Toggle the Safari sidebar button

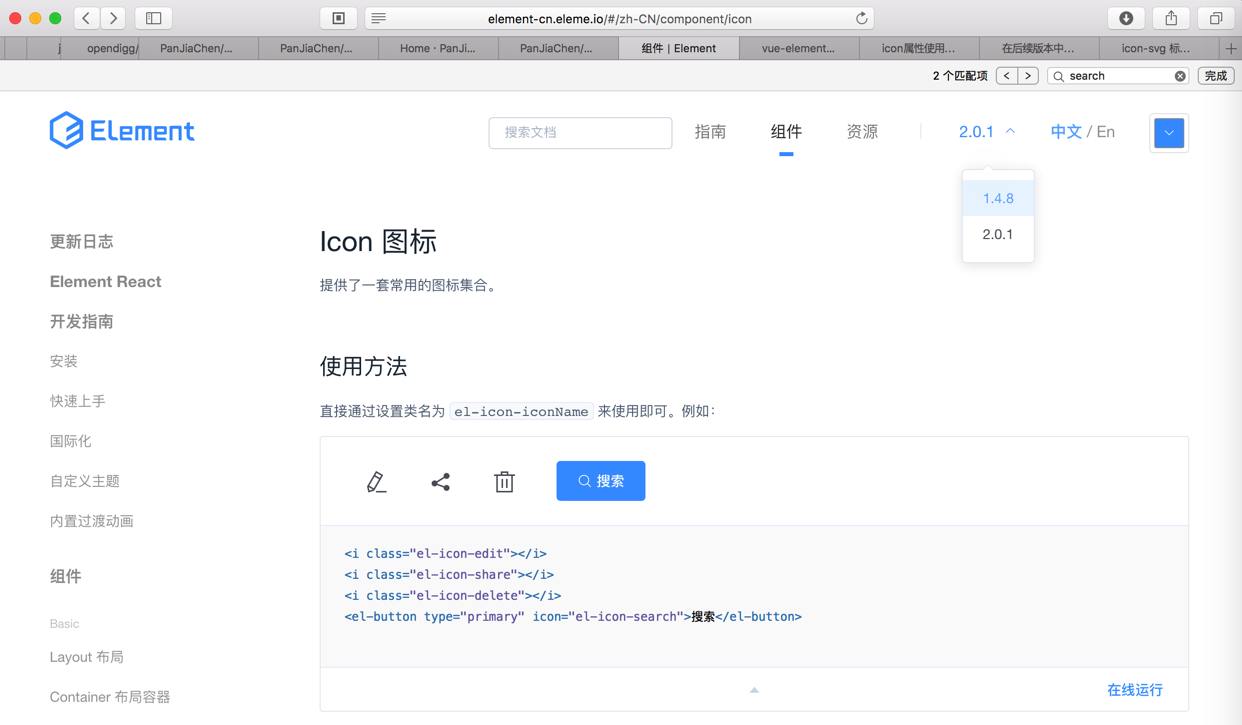(154, 18)
